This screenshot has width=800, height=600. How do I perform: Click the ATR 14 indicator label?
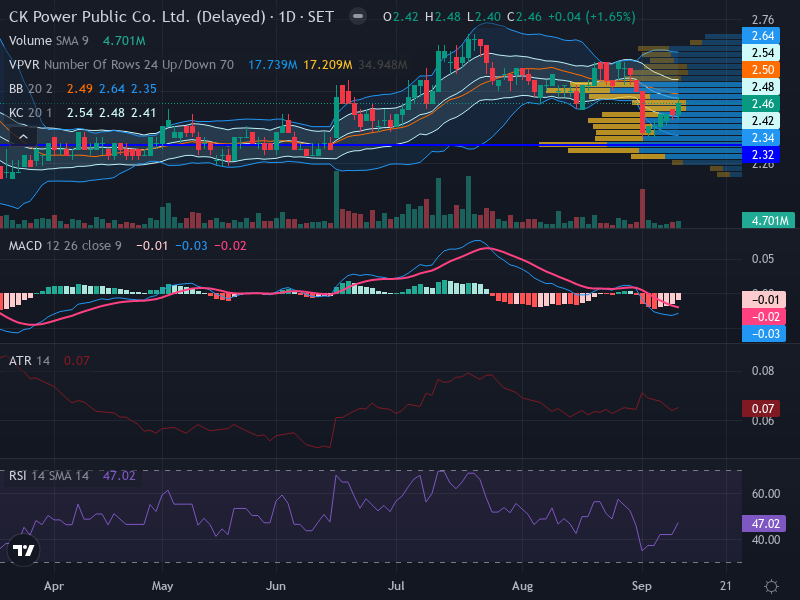pos(29,361)
